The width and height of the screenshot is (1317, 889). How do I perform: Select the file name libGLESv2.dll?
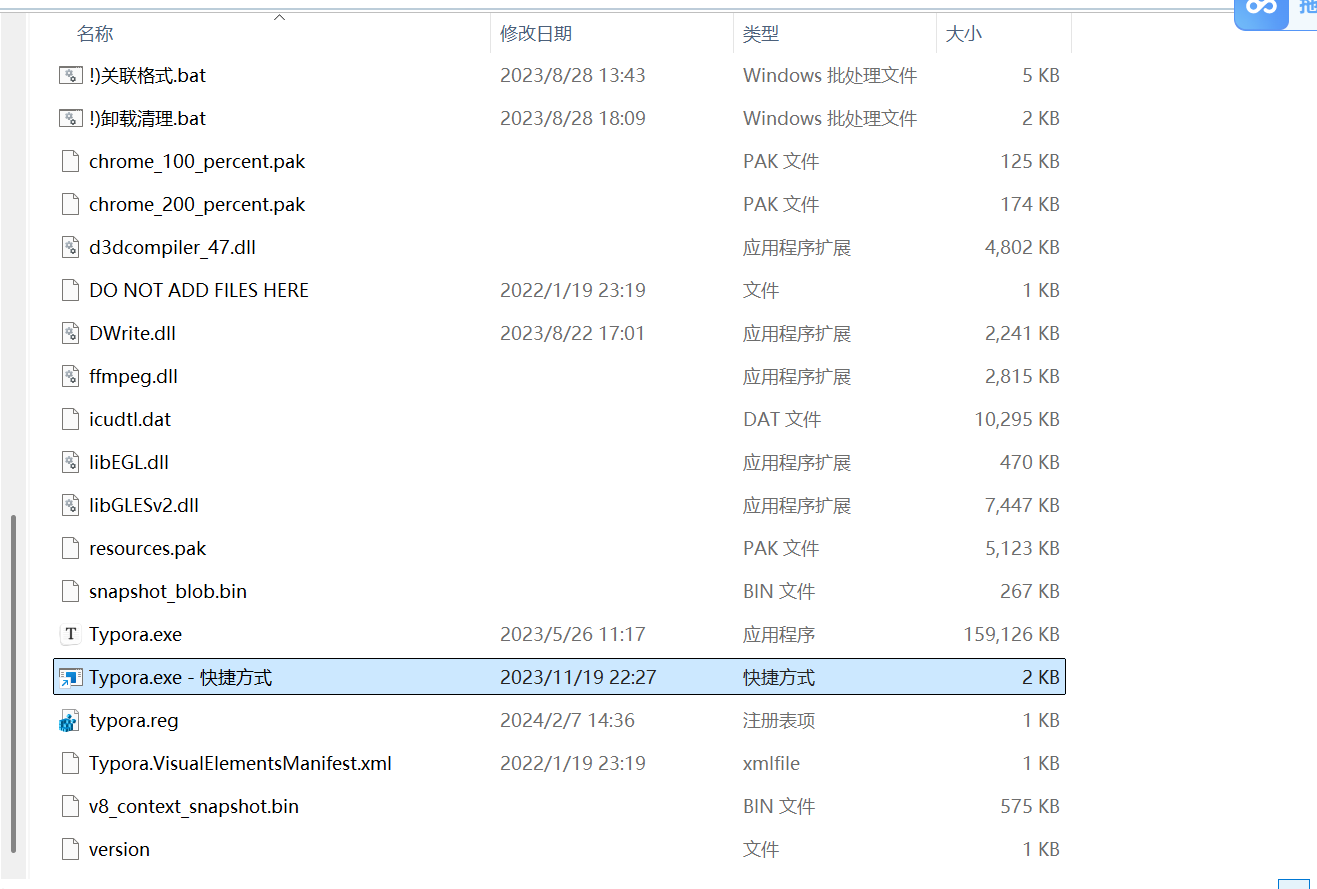click(144, 505)
